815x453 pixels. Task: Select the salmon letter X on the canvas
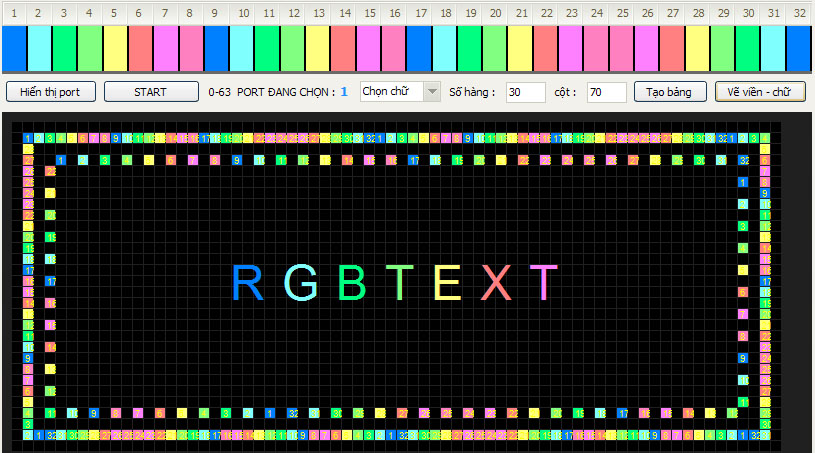496,283
